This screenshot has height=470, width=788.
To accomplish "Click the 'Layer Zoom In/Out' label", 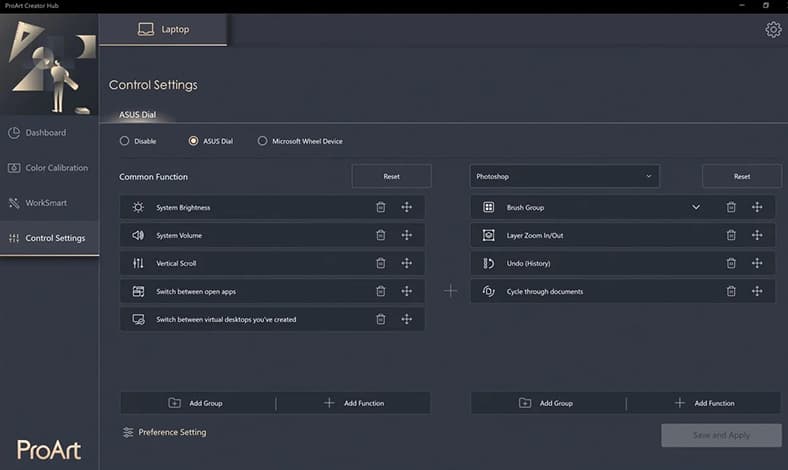I will point(535,235).
